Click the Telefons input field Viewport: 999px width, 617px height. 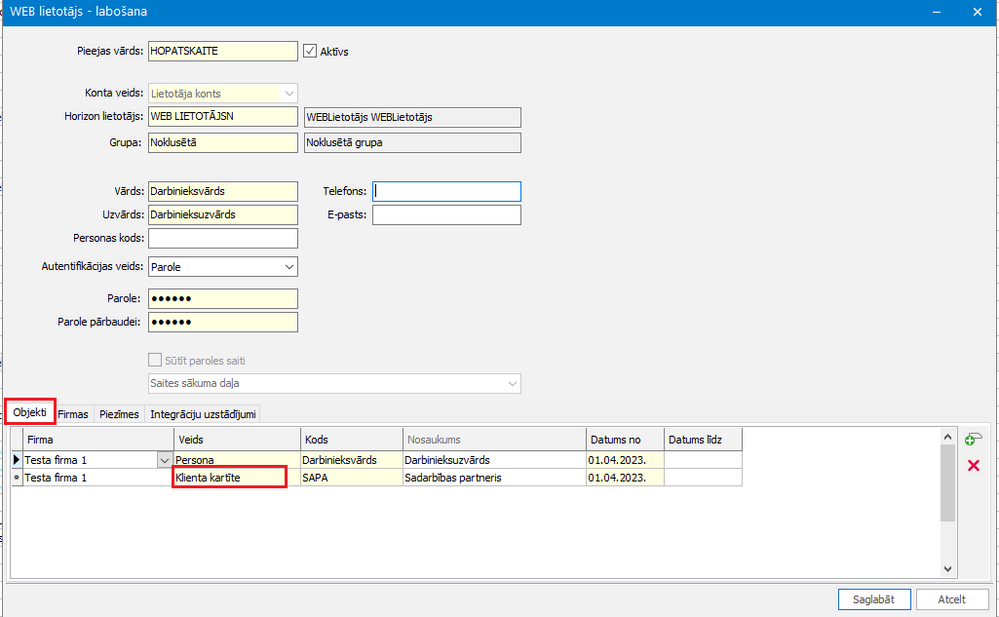(x=446, y=191)
